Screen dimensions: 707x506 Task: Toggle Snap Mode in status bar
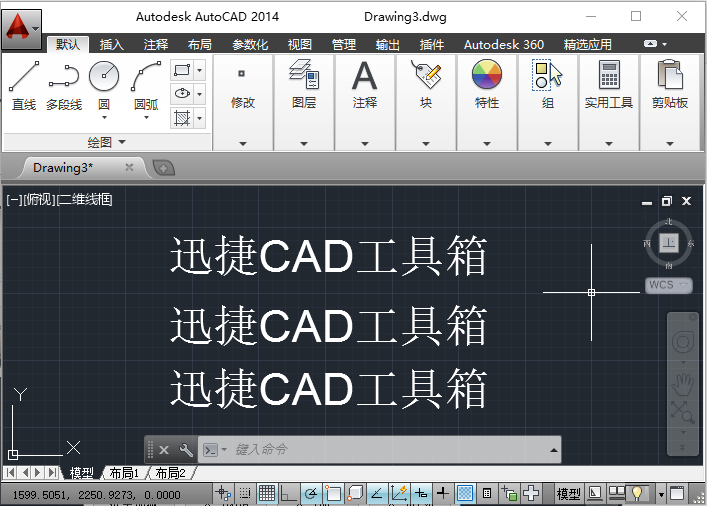245,493
